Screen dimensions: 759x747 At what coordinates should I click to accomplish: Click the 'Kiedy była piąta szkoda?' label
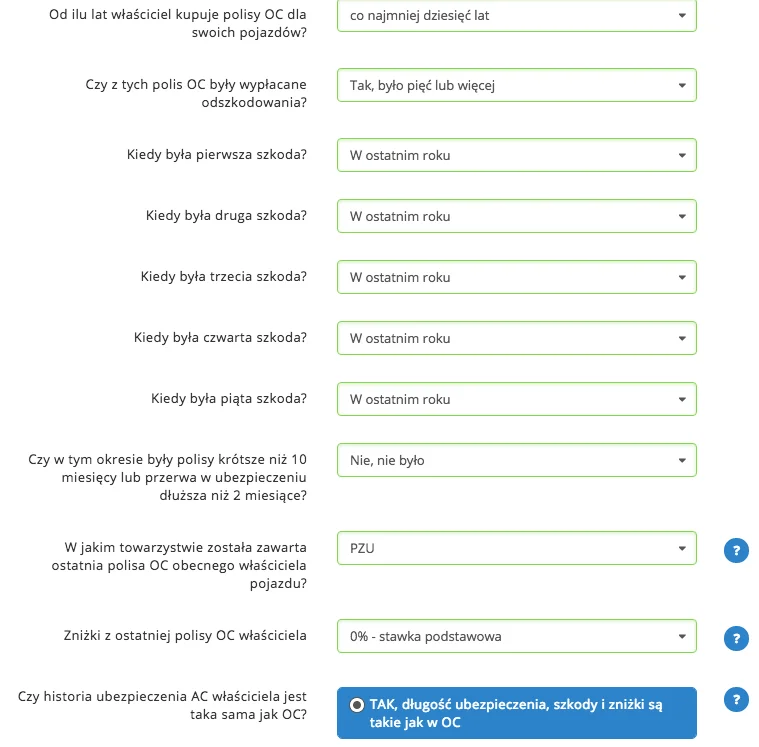[x=228, y=398]
